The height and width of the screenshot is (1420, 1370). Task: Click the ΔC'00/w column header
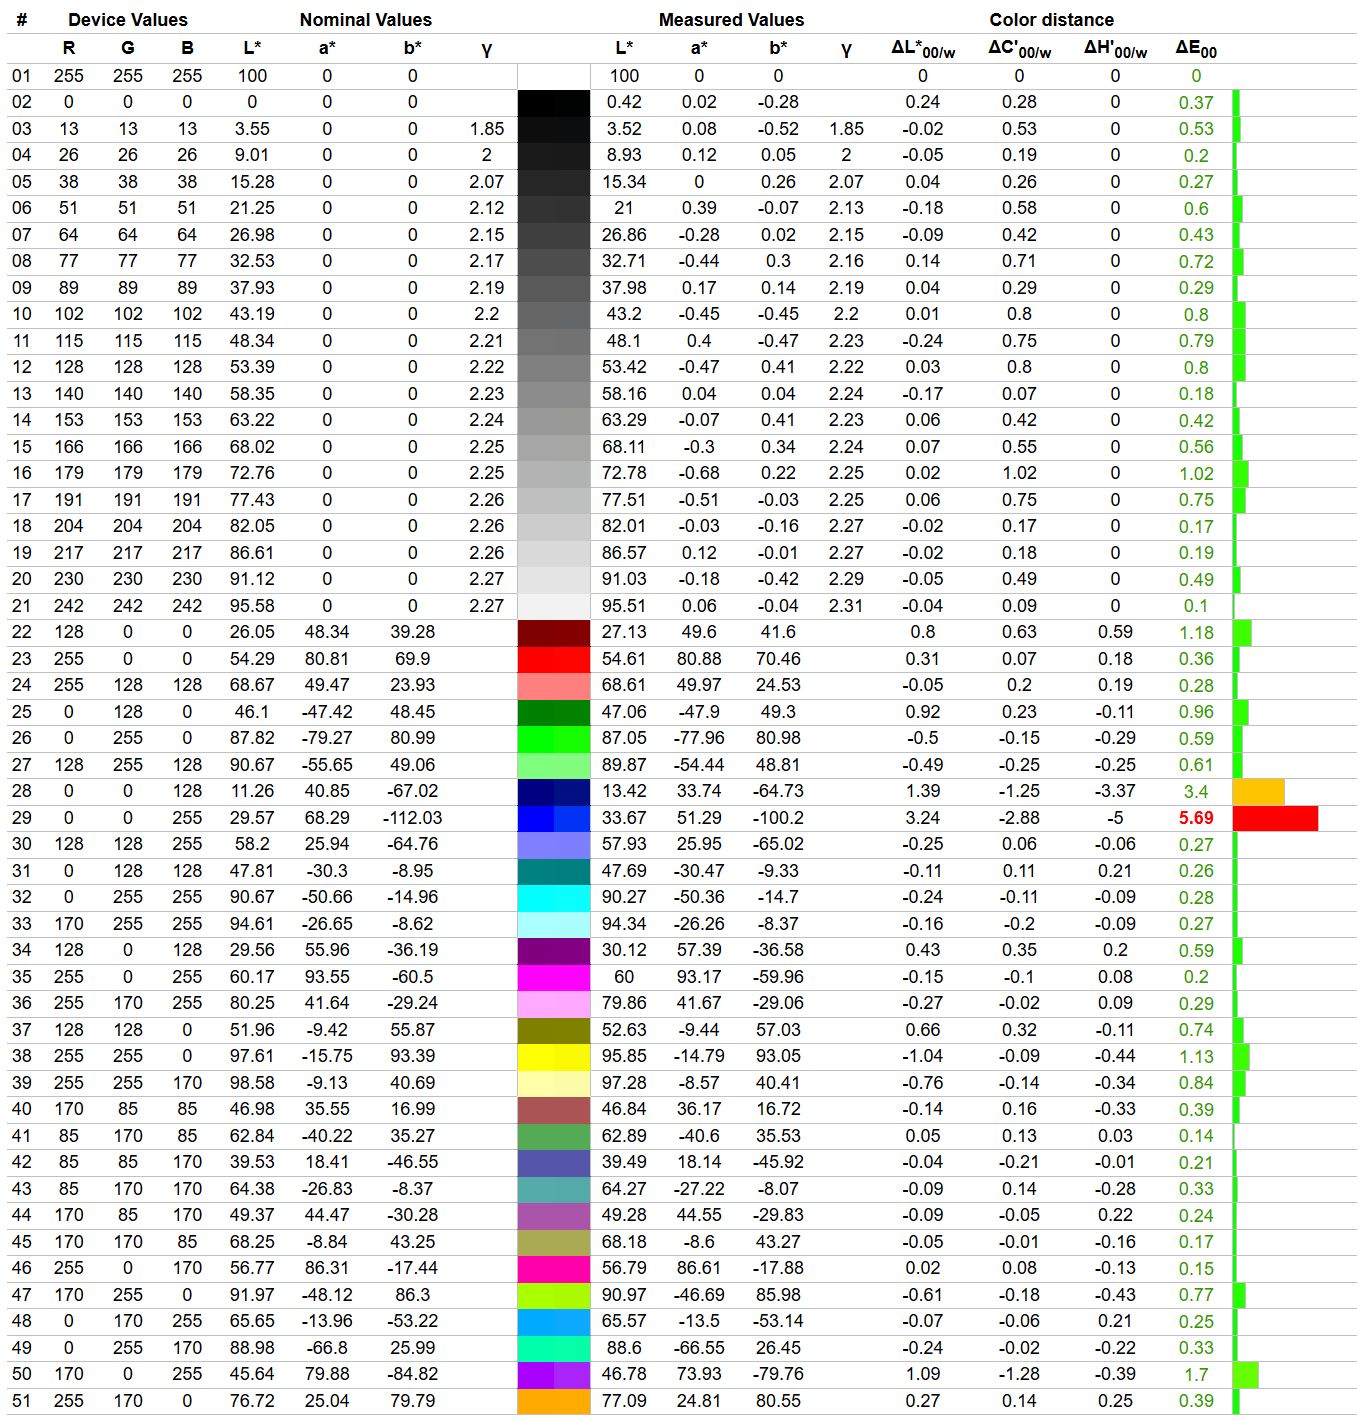(1019, 48)
